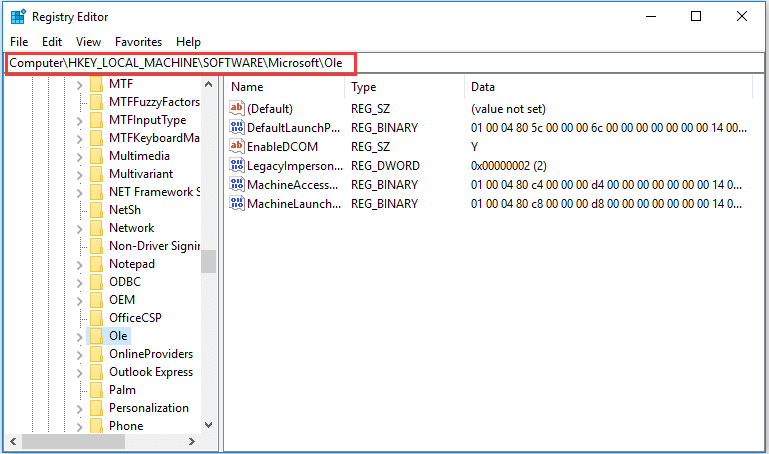Image resolution: width=769 pixels, height=454 pixels.
Task: Select the Notepad folder icon
Action: [x=97, y=264]
